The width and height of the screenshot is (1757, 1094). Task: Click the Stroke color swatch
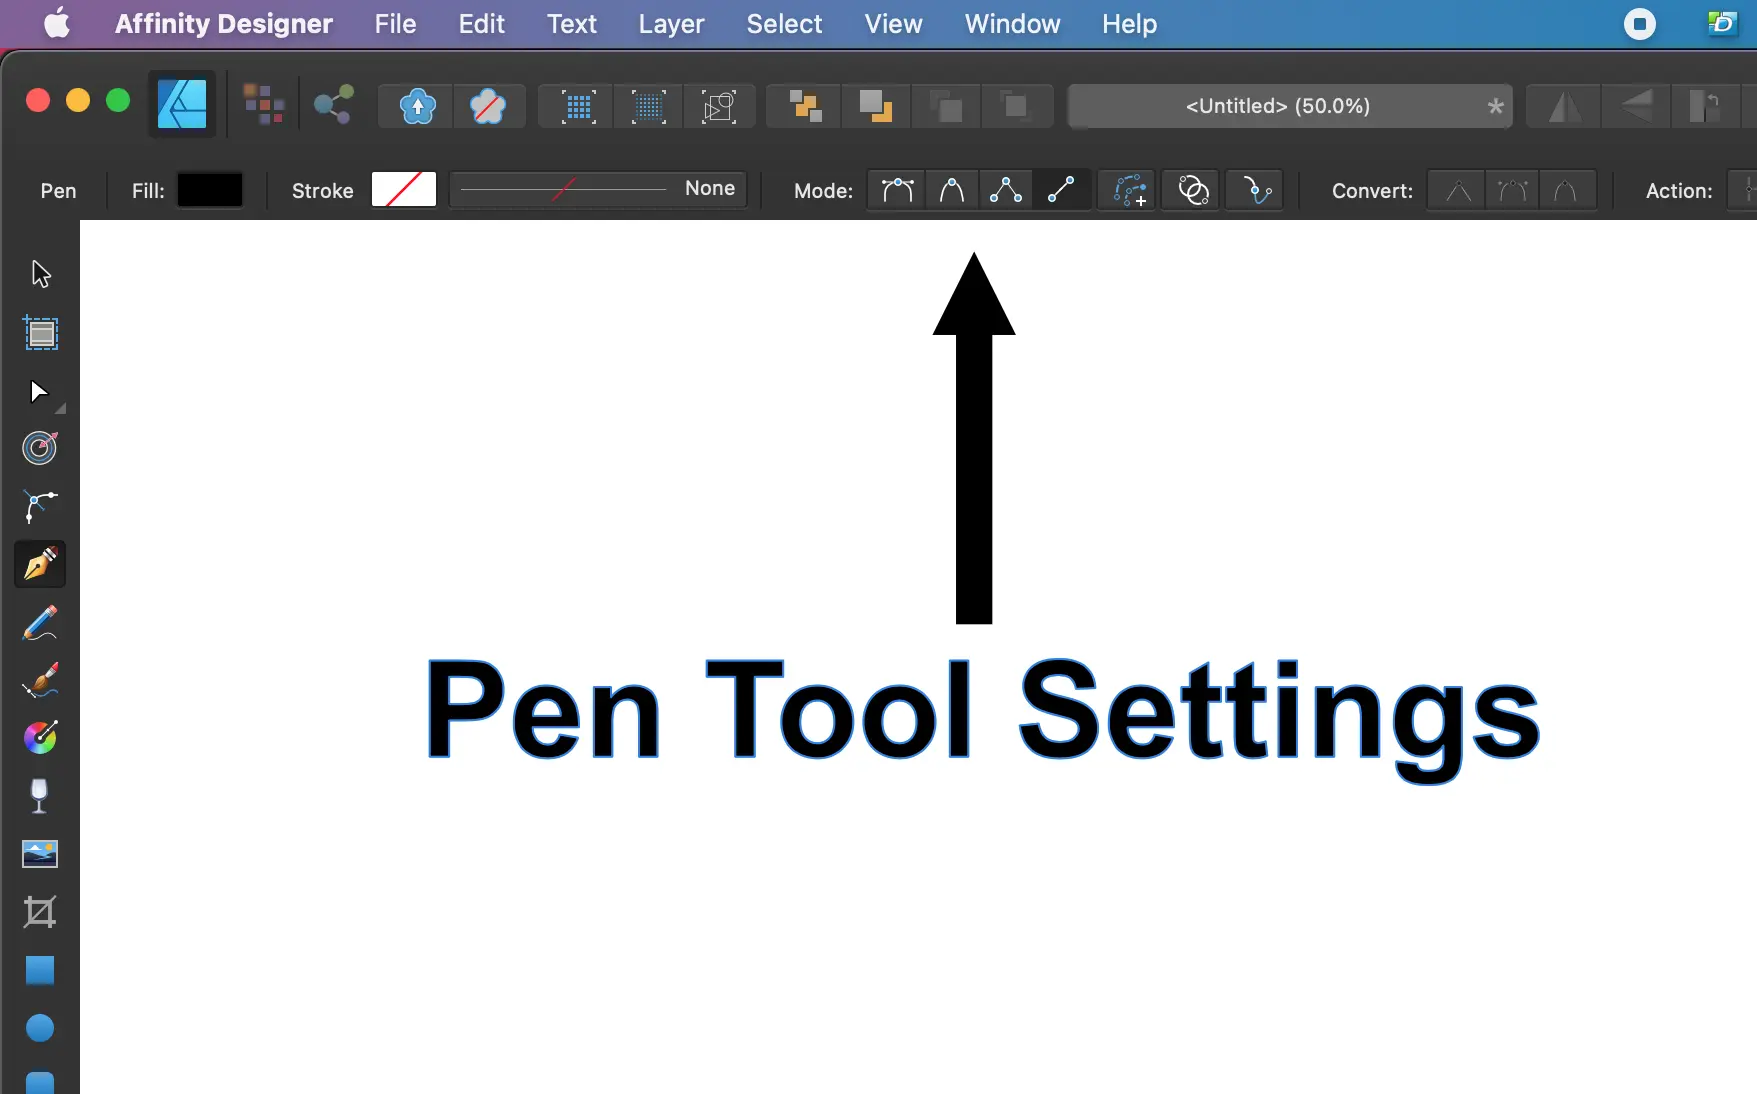coord(404,189)
